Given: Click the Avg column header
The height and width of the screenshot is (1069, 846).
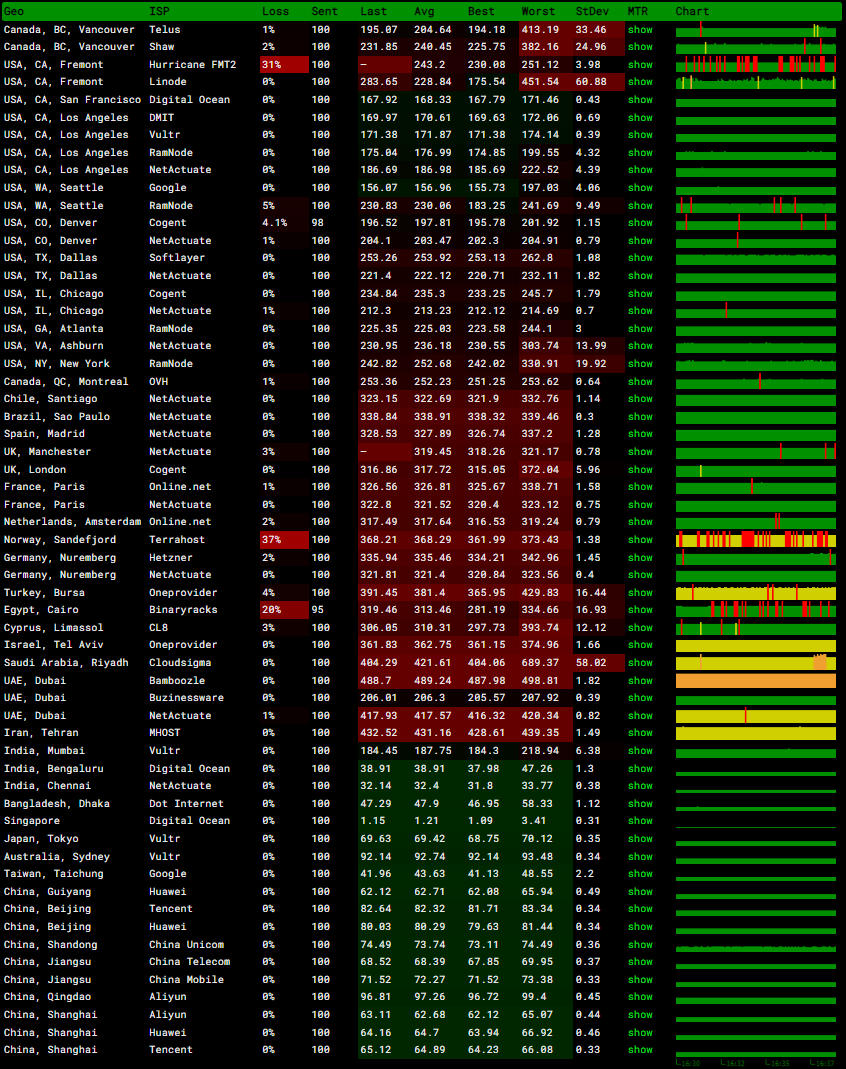Looking at the screenshot, I should tap(424, 11).
